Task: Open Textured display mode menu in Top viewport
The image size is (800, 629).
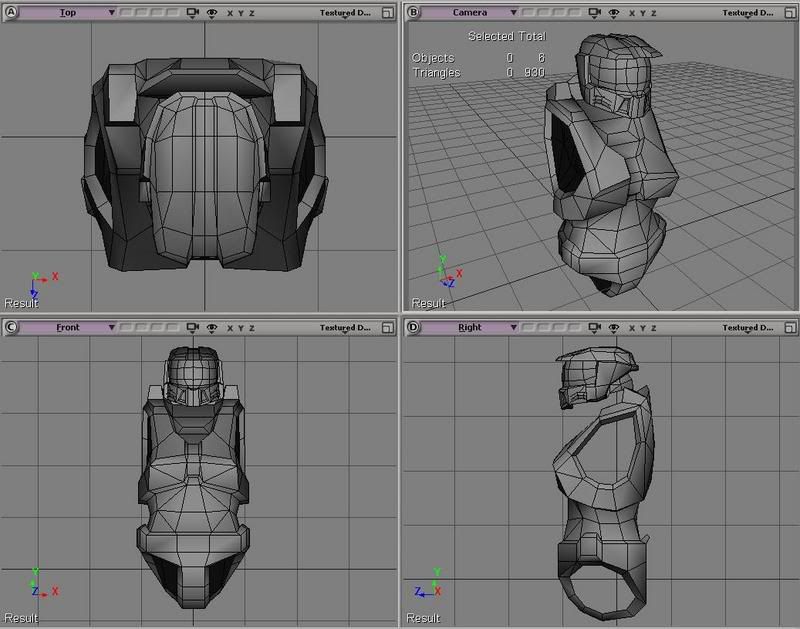Action: click(x=345, y=13)
